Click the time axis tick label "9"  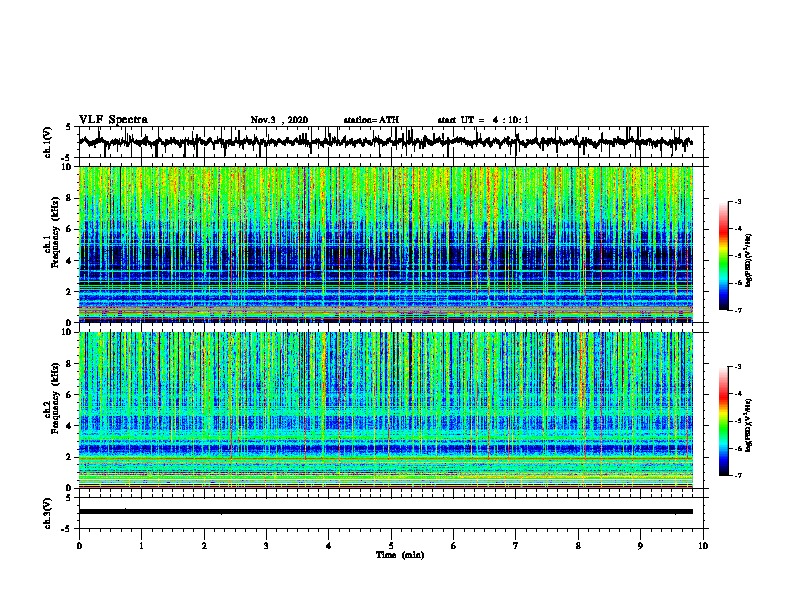640,546
